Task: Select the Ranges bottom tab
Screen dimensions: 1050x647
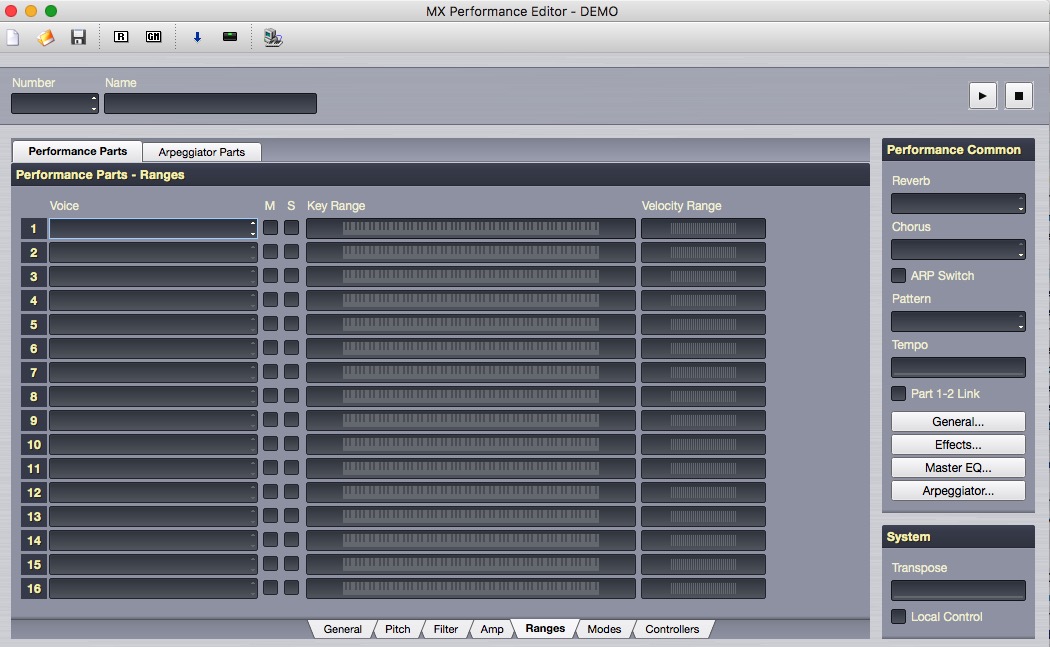Action: (x=545, y=628)
